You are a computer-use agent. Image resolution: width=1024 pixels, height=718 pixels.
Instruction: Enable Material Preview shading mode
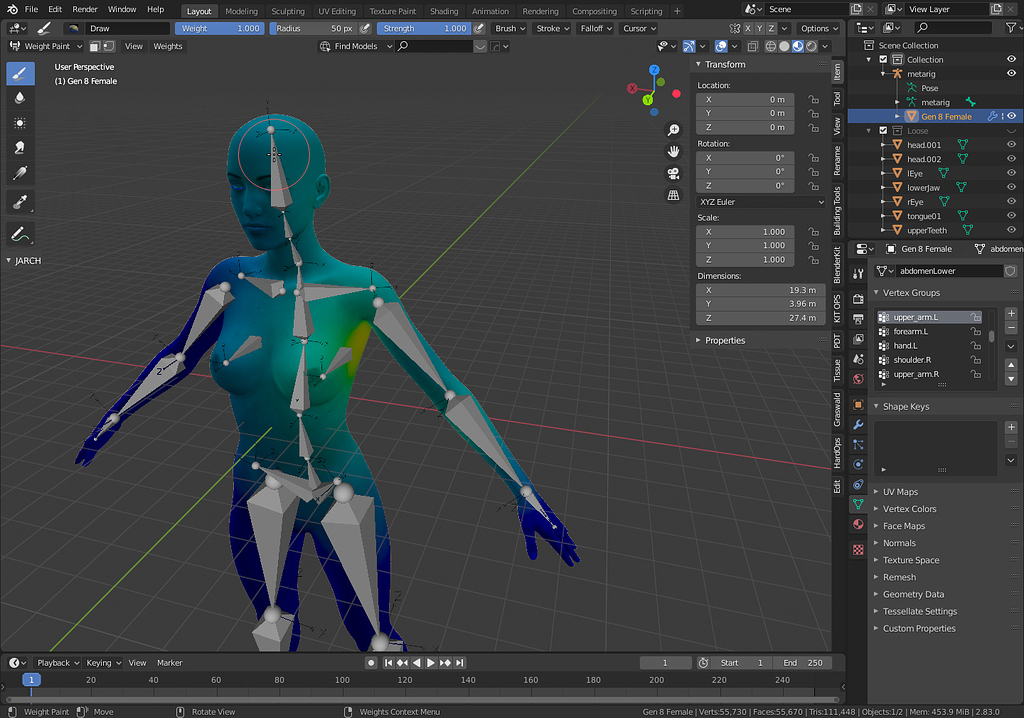tap(796, 46)
